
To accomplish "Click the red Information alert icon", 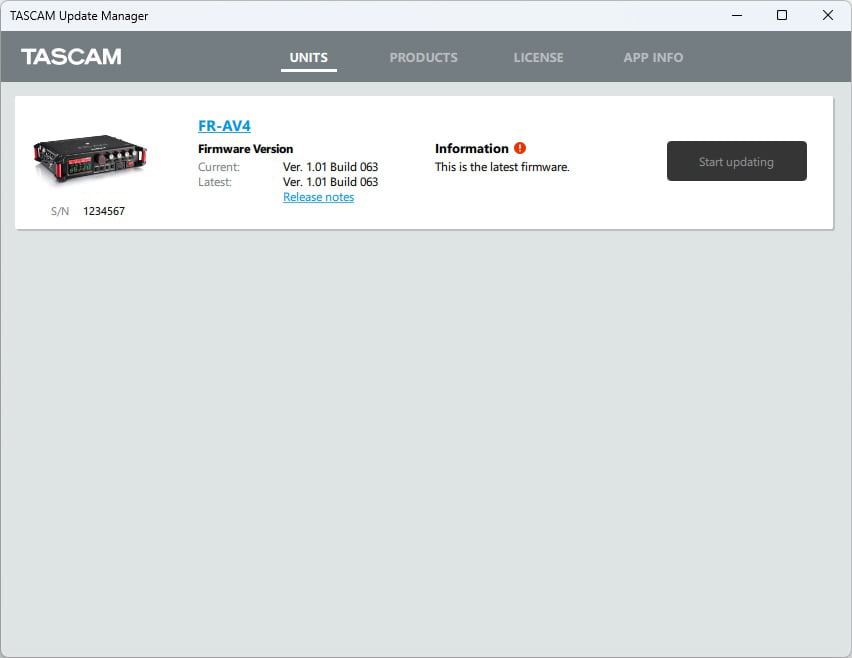I will (520, 149).
